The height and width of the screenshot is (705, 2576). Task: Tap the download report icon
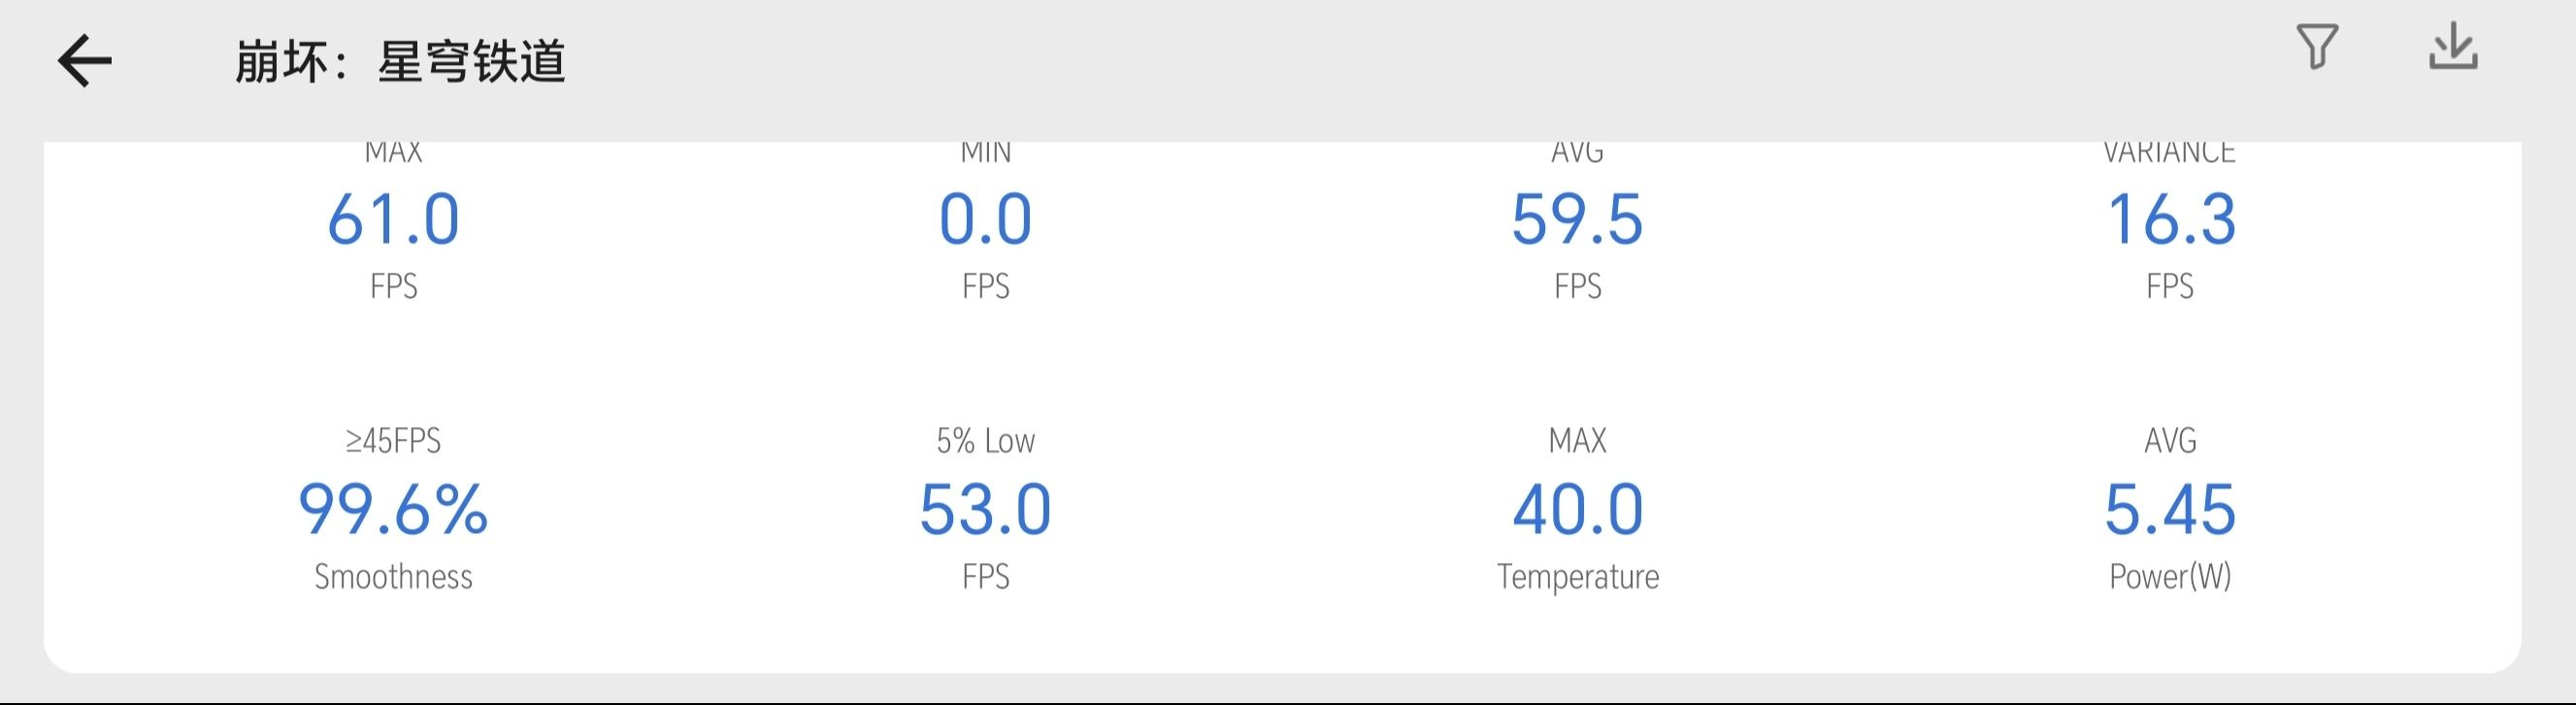[2453, 47]
